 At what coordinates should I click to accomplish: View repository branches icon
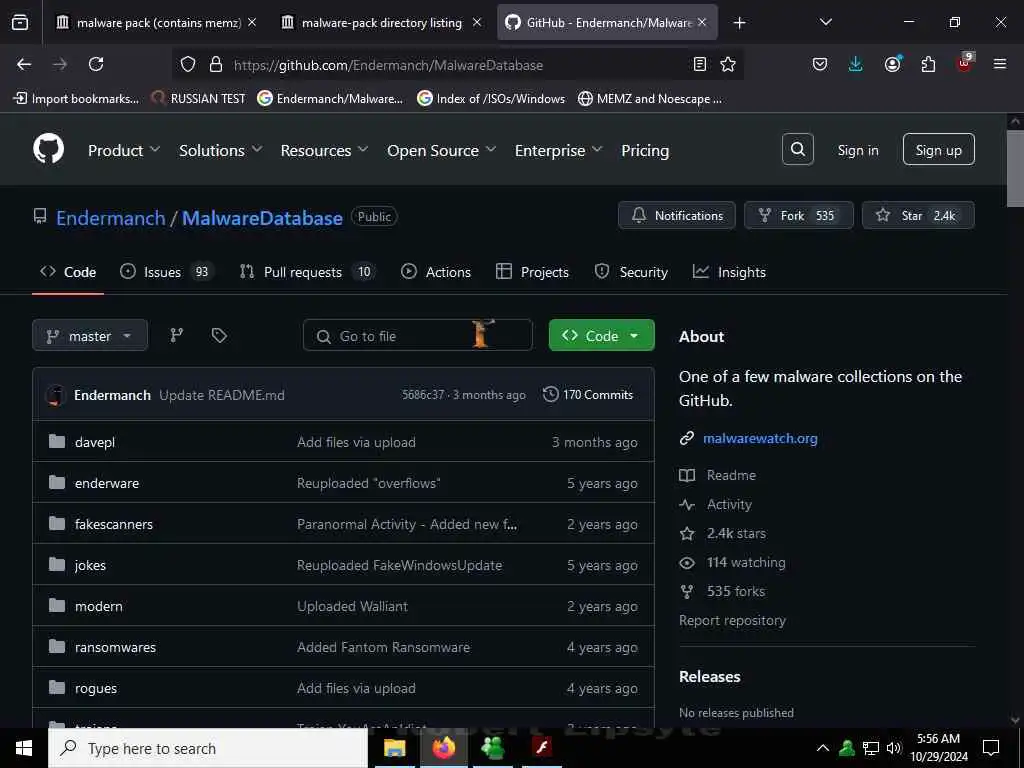(176, 335)
